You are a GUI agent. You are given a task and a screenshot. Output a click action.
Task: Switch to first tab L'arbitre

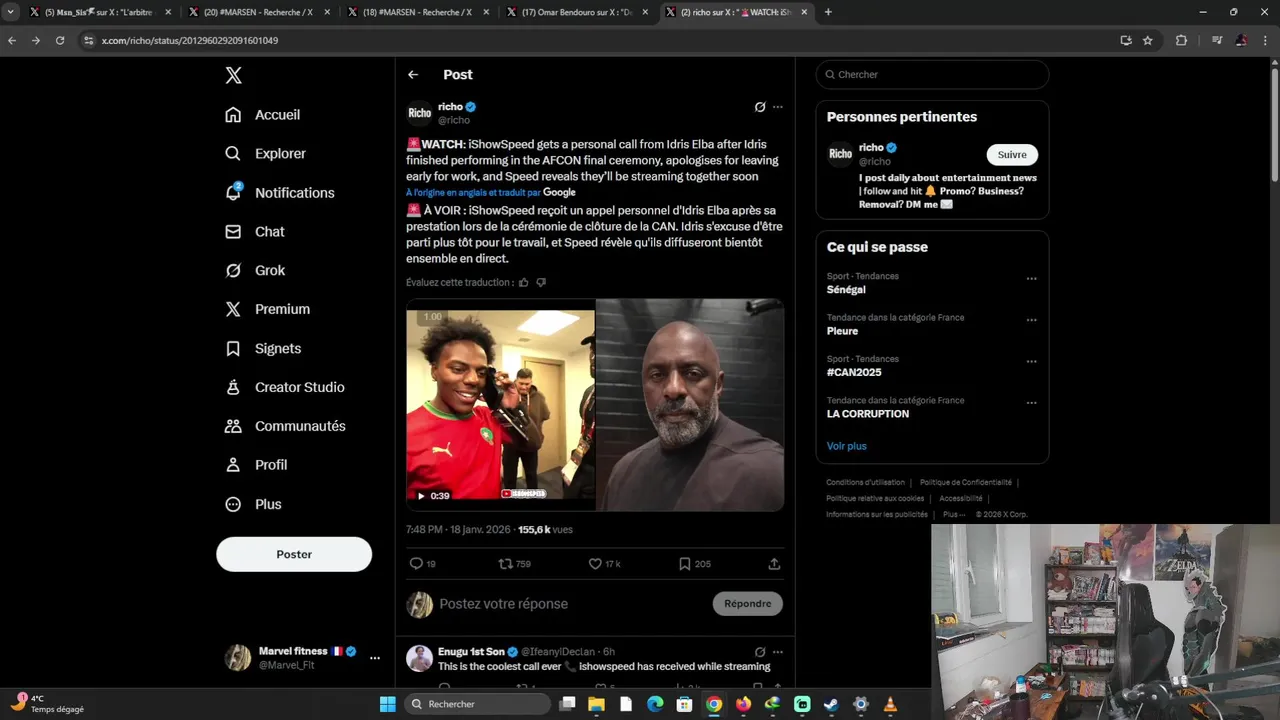pyautogui.click(x=99, y=12)
